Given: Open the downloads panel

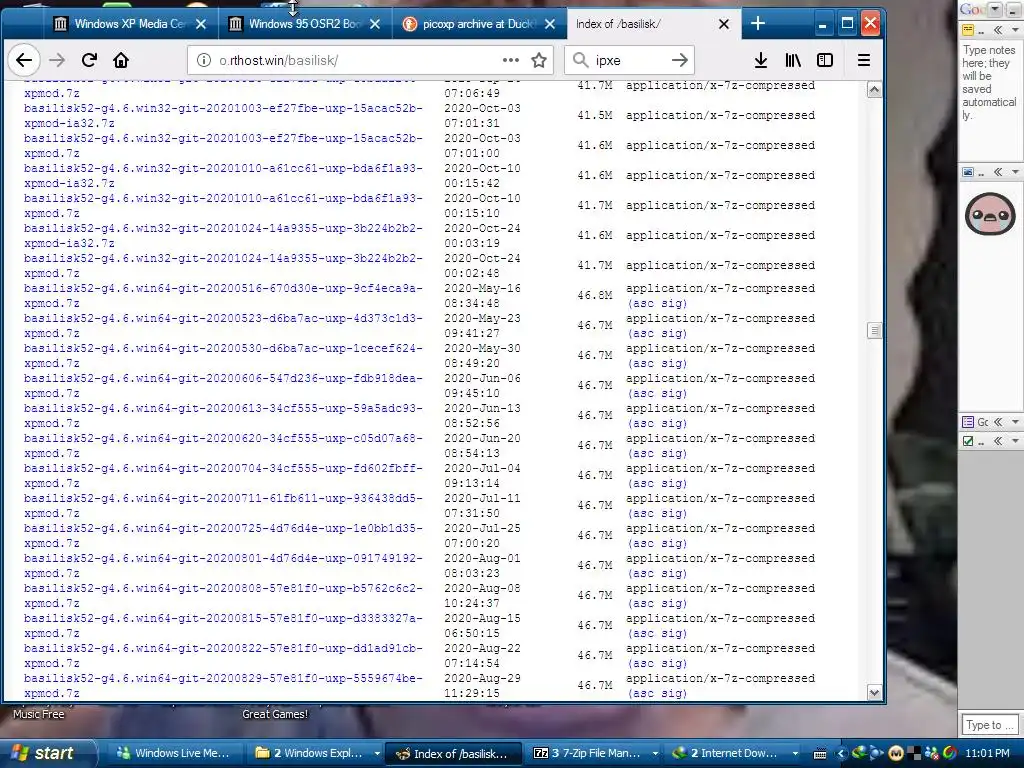Looking at the screenshot, I should [761, 60].
